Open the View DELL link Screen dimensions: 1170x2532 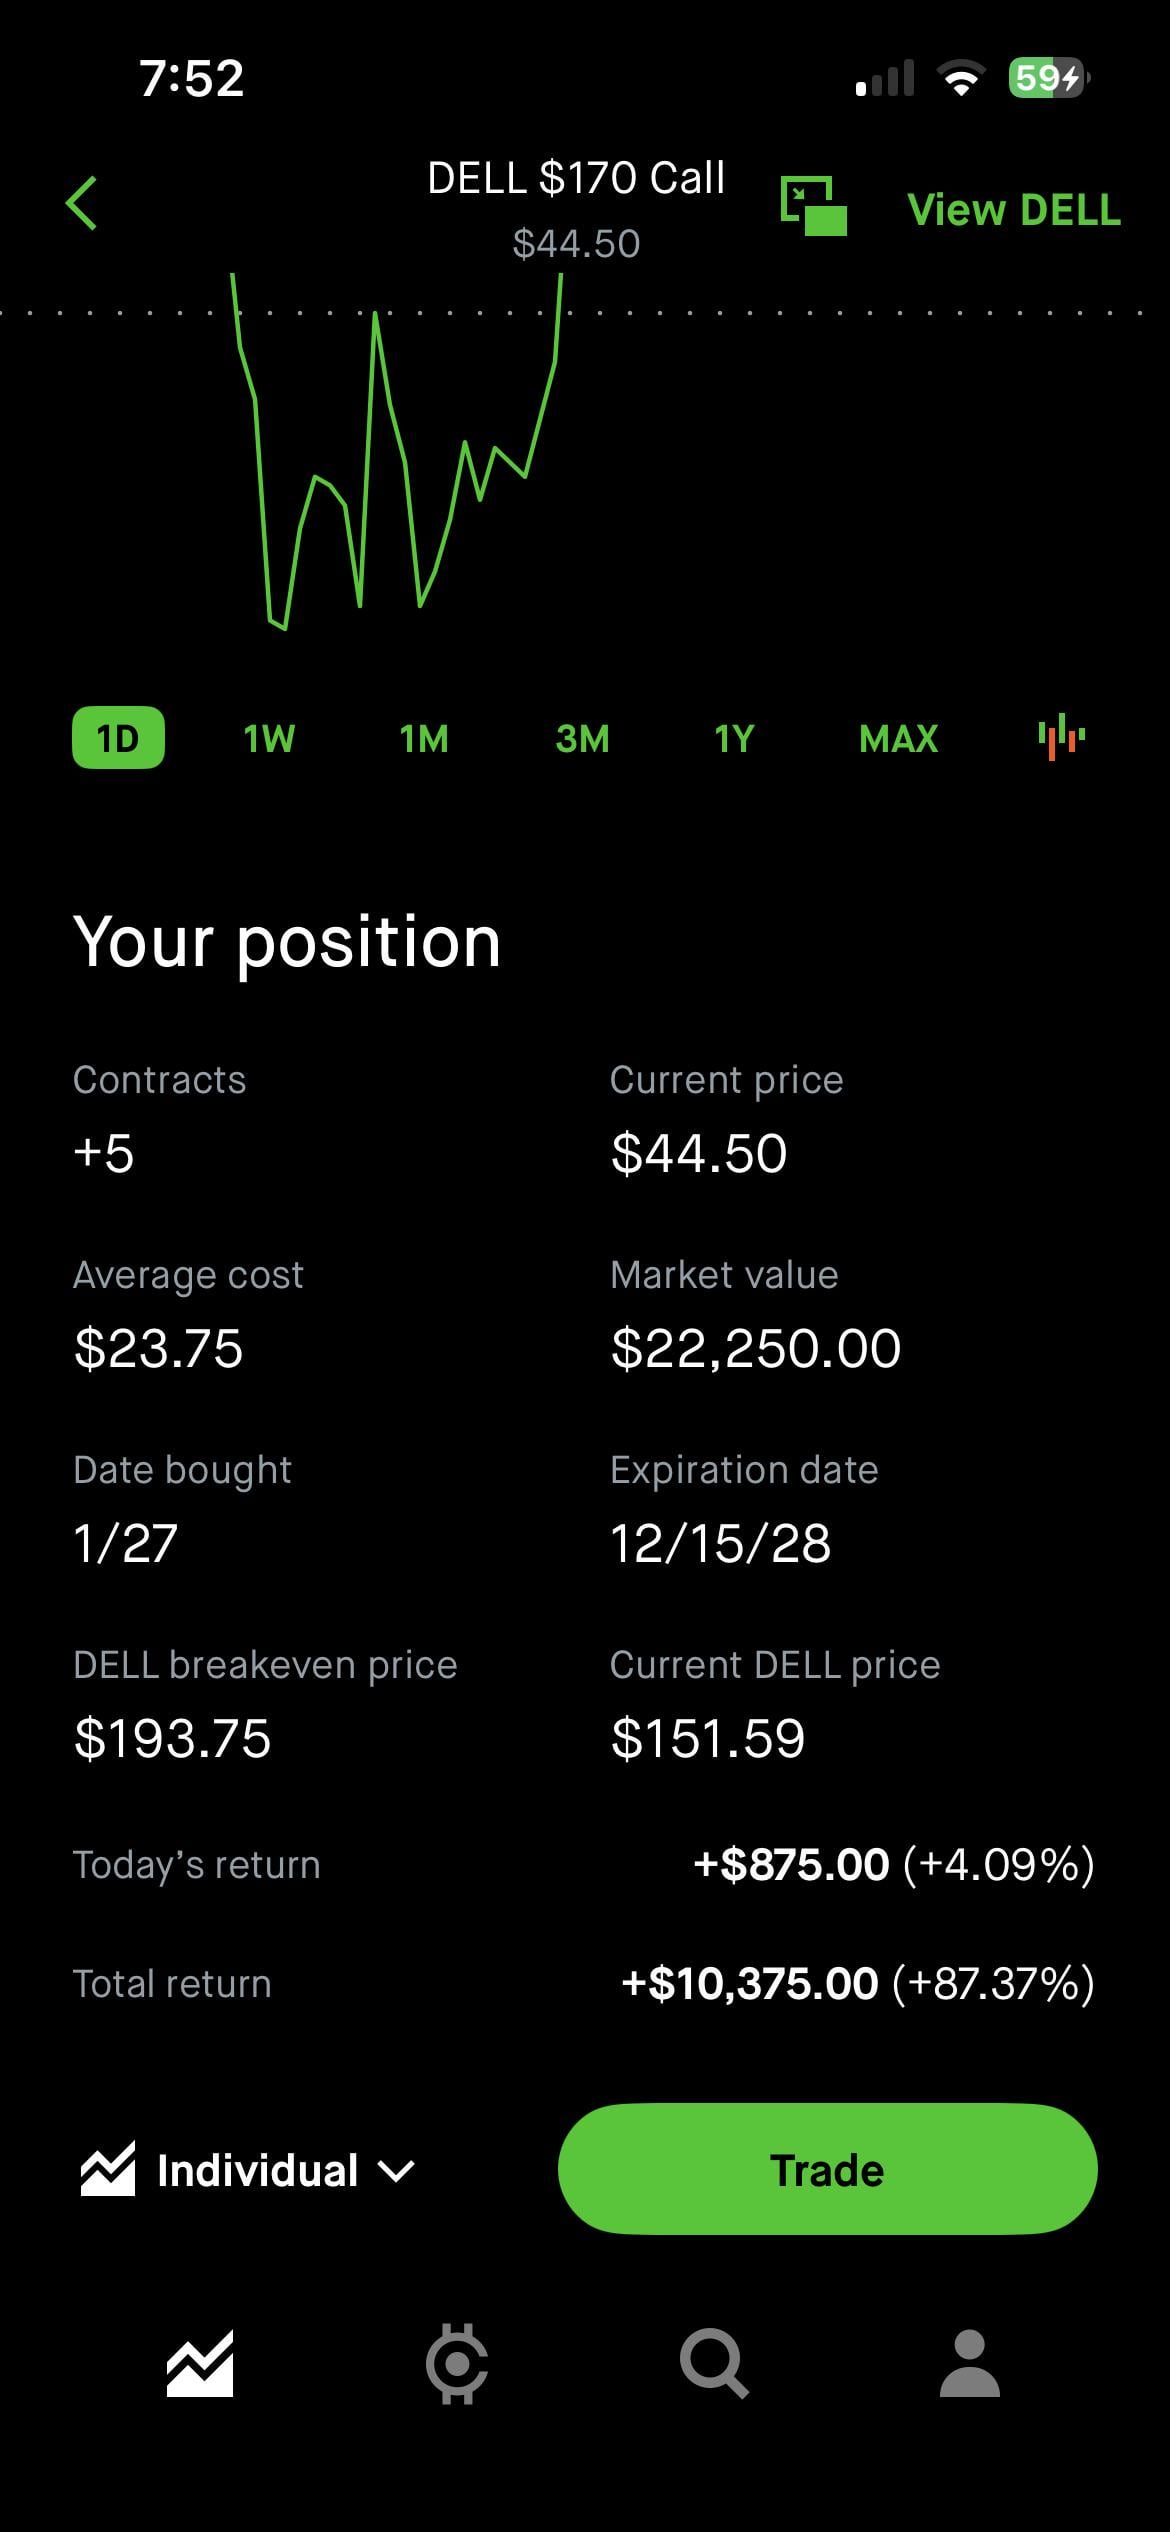click(1013, 210)
